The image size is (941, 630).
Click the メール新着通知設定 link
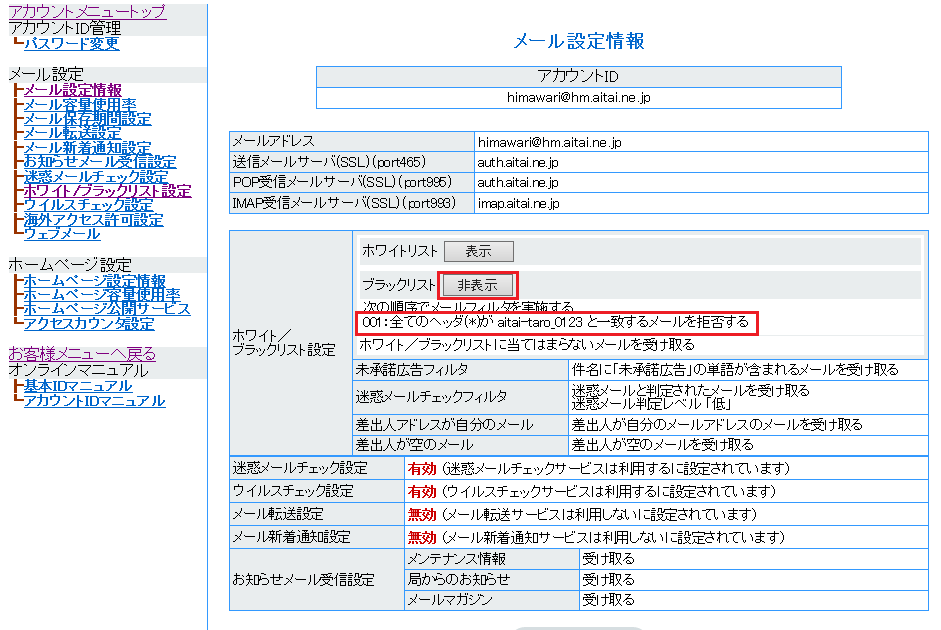tap(87, 148)
